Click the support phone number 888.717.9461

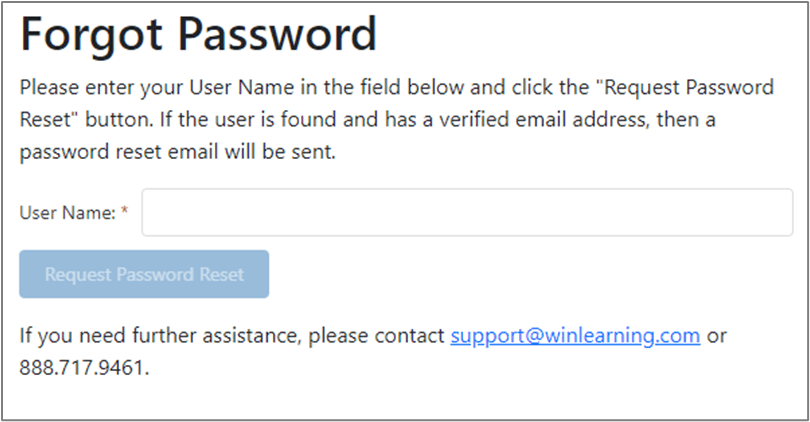click(x=83, y=367)
